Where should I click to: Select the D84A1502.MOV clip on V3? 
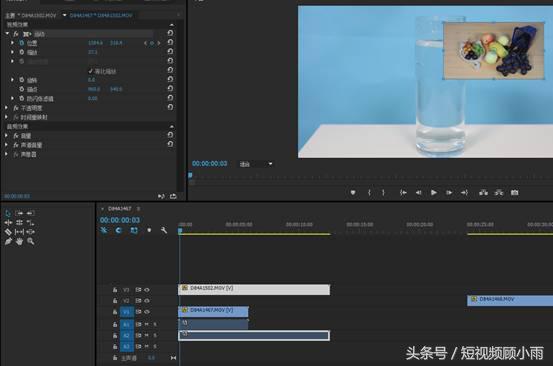[254, 289]
